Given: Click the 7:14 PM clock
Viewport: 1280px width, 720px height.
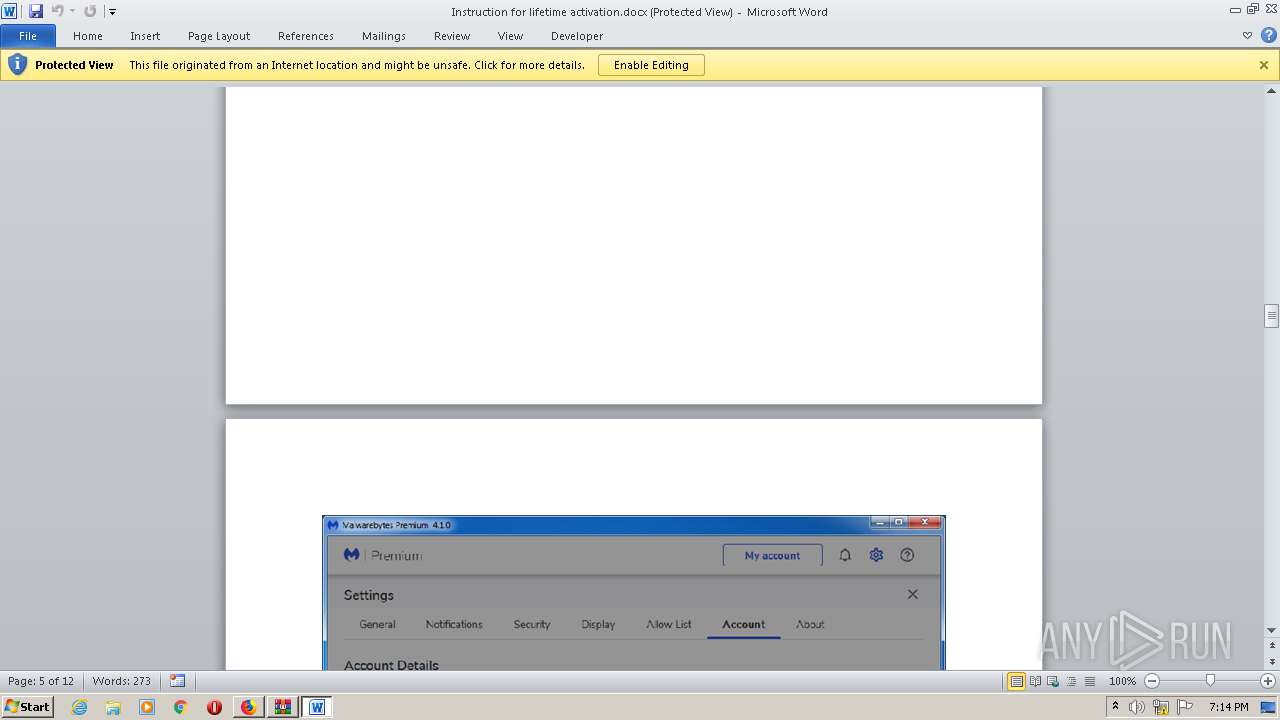Looking at the screenshot, I should click(x=1228, y=707).
